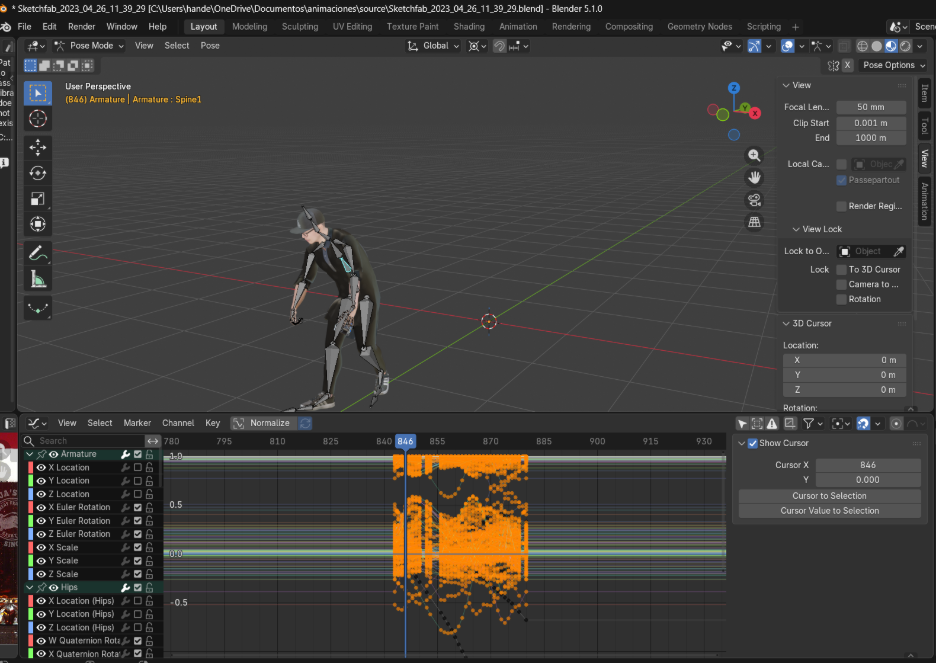Screen dimensions: 936x663
Task: Toggle the Normalize button
Action: (x=262, y=423)
